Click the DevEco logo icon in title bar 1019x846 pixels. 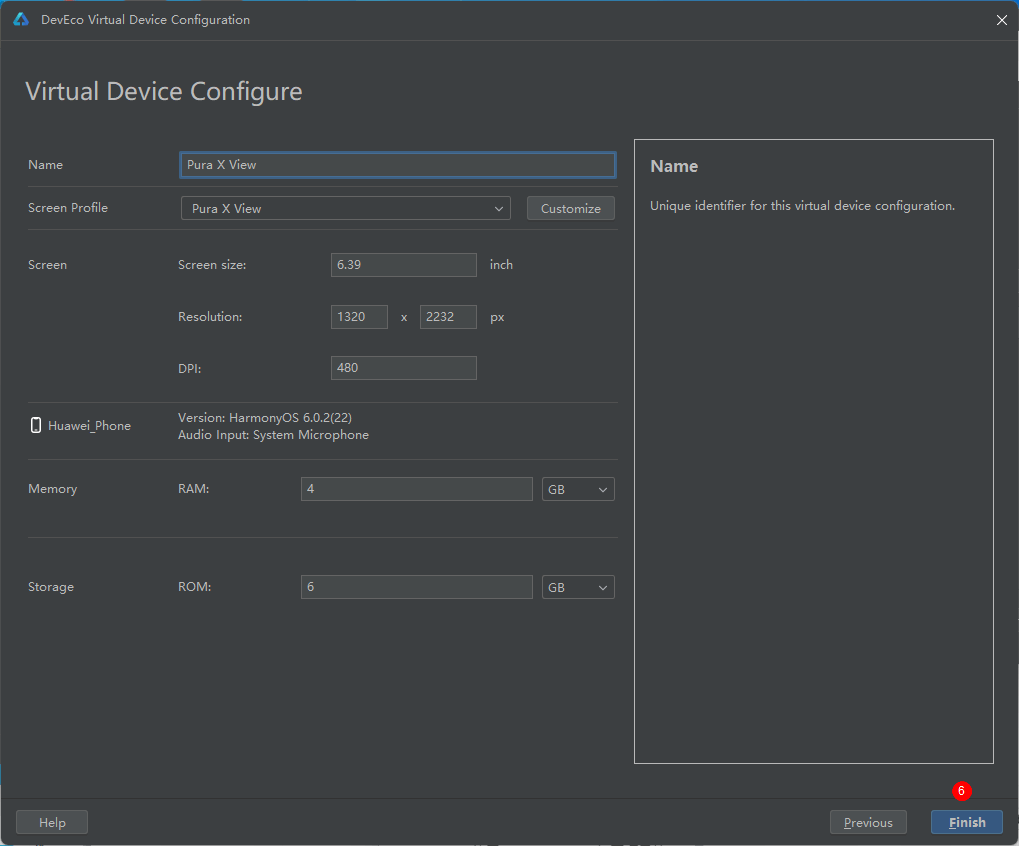click(21, 19)
